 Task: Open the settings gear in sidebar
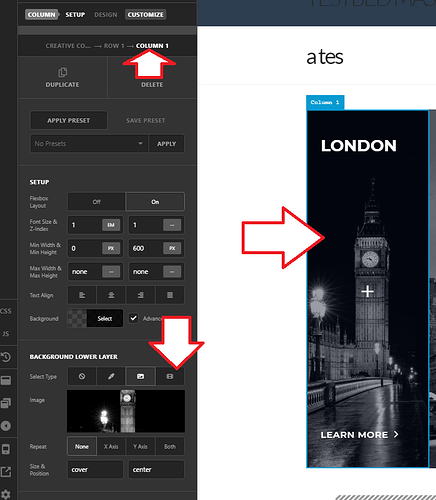point(6,494)
